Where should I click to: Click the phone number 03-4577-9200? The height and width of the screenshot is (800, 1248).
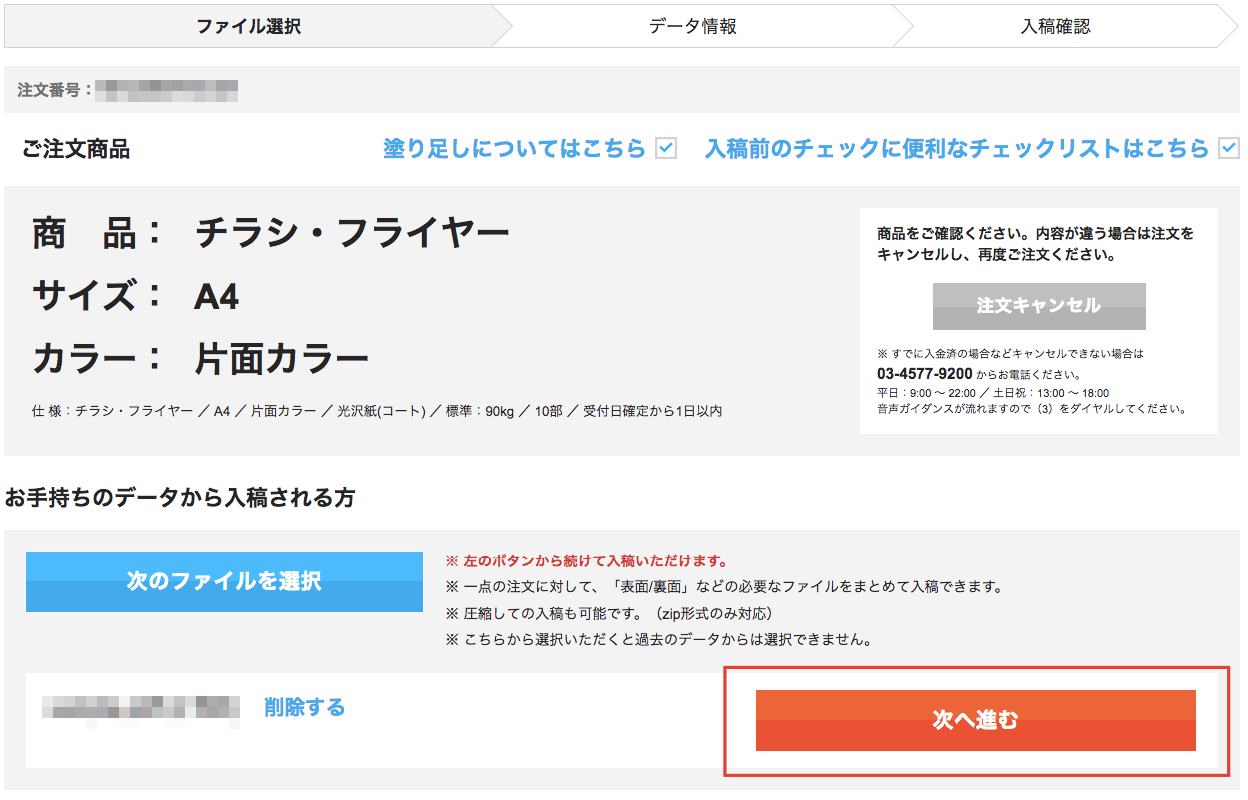(x=924, y=374)
